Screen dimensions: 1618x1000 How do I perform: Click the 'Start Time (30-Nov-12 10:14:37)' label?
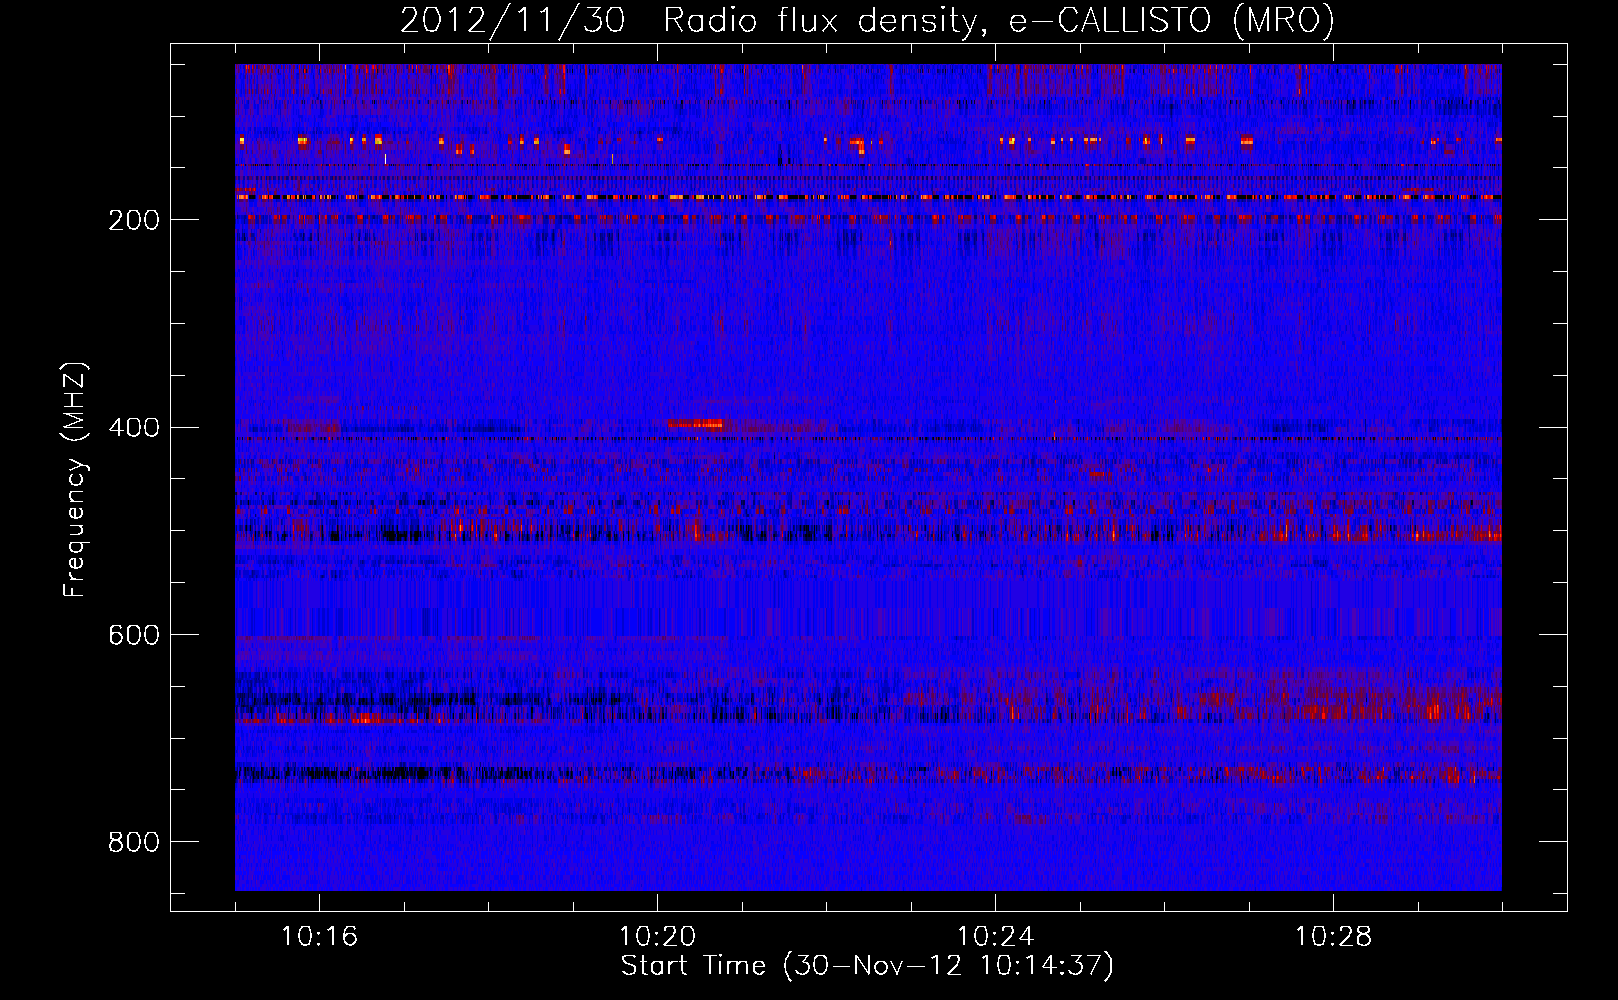pos(867,966)
